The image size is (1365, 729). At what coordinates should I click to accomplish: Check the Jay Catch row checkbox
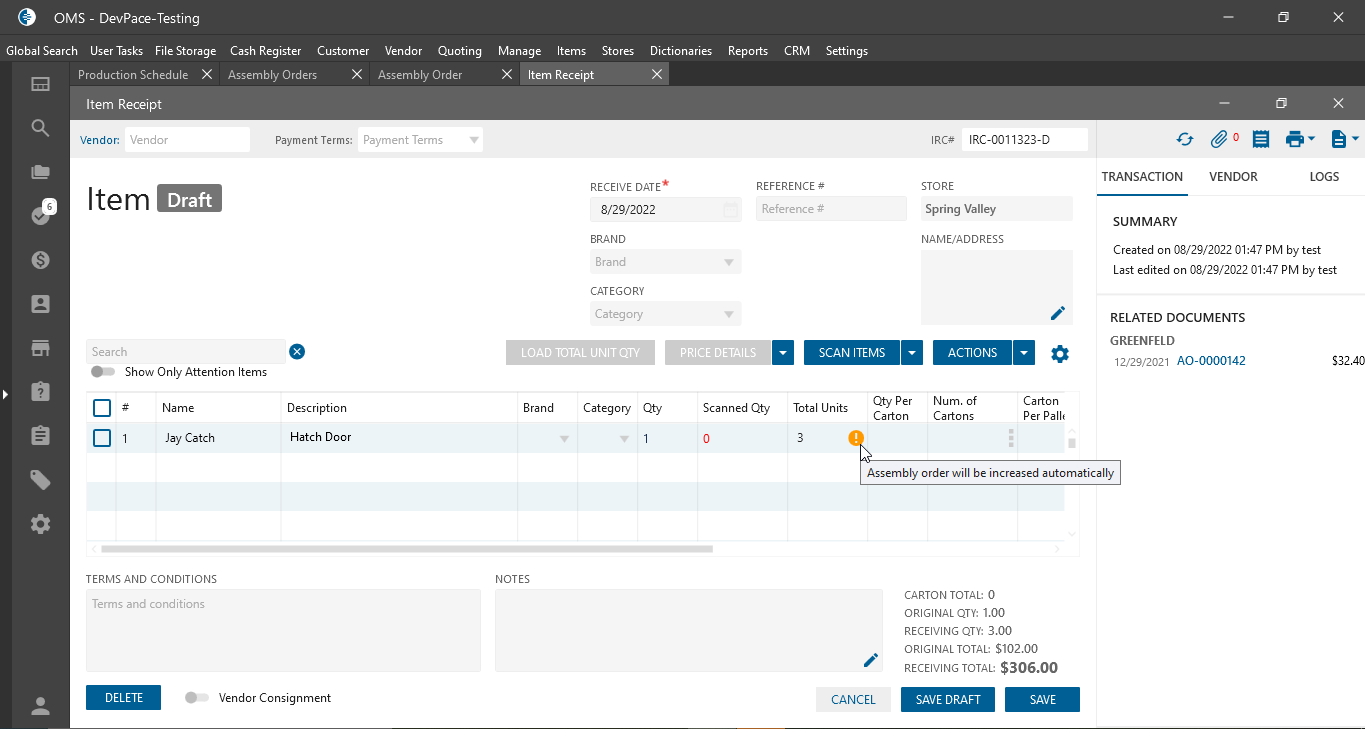[102, 438]
